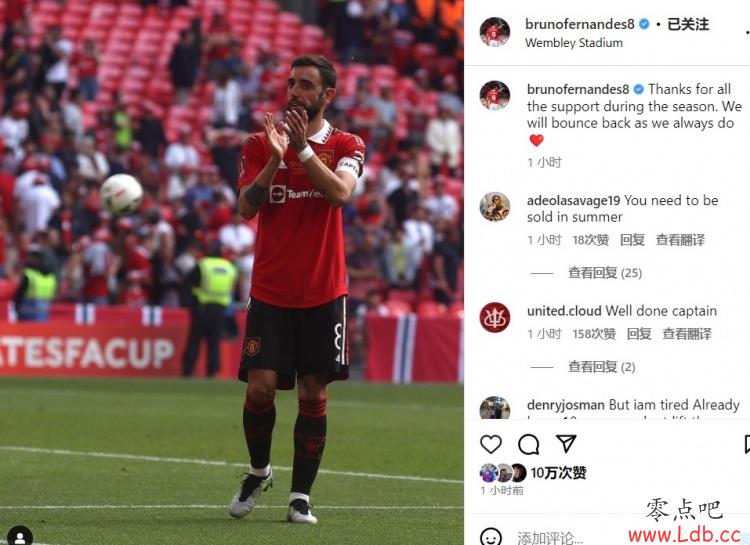Open emoji picker in comment box

click(491, 537)
